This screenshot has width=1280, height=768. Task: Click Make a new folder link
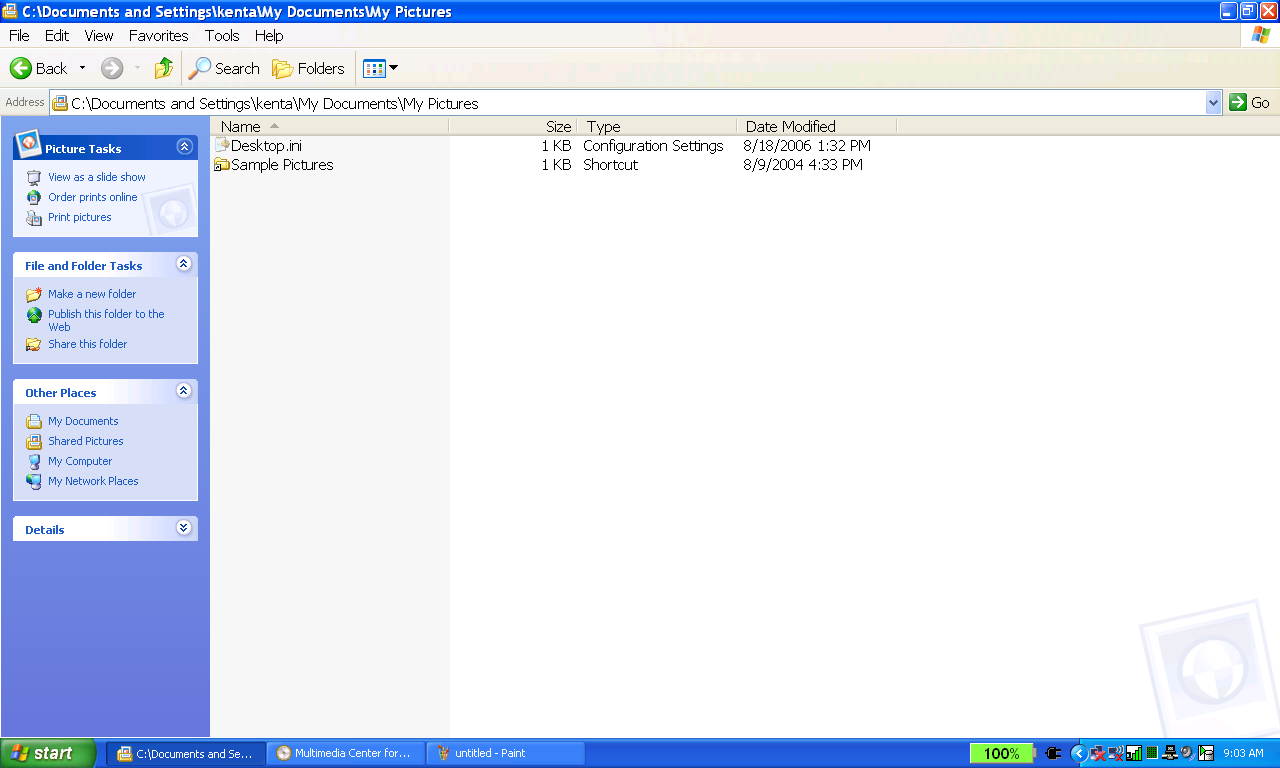91,294
